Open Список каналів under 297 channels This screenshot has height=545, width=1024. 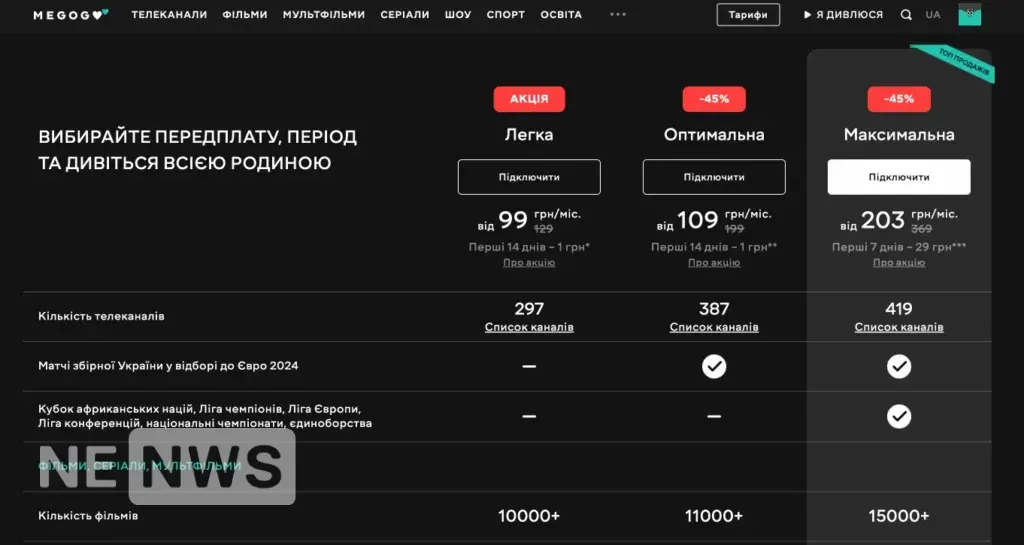click(529, 327)
